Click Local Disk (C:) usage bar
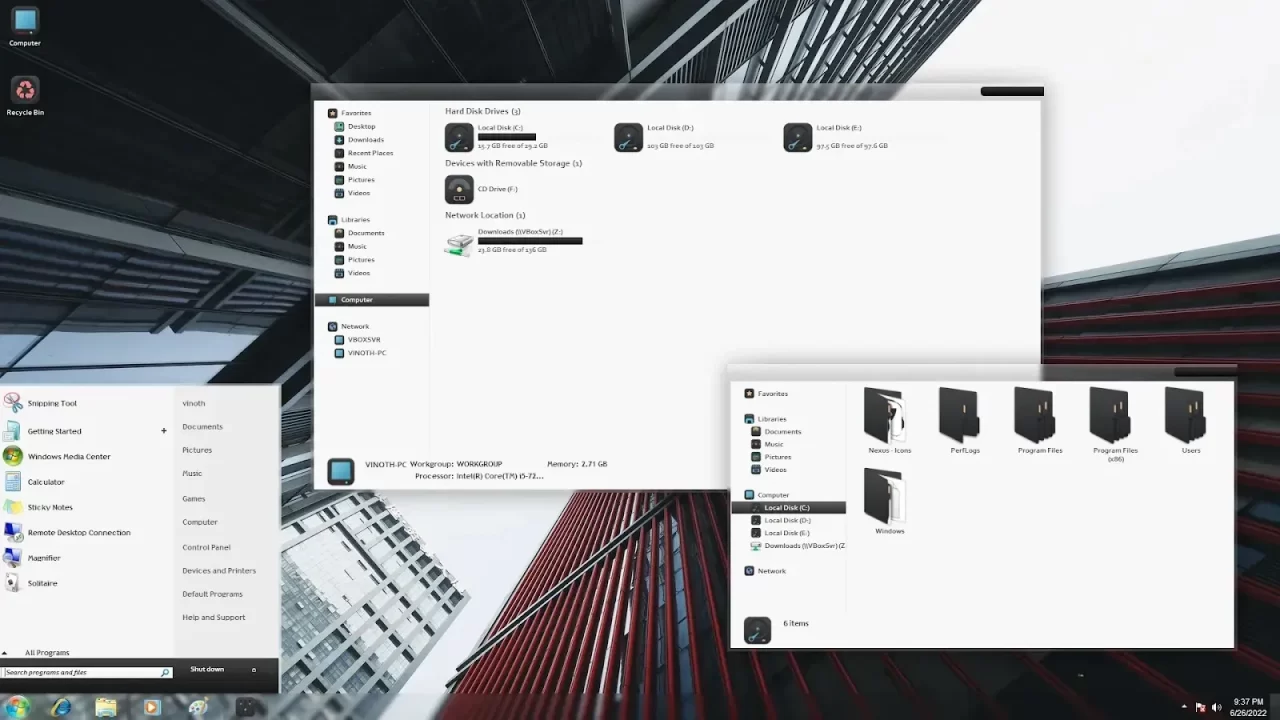 pyautogui.click(x=507, y=137)
